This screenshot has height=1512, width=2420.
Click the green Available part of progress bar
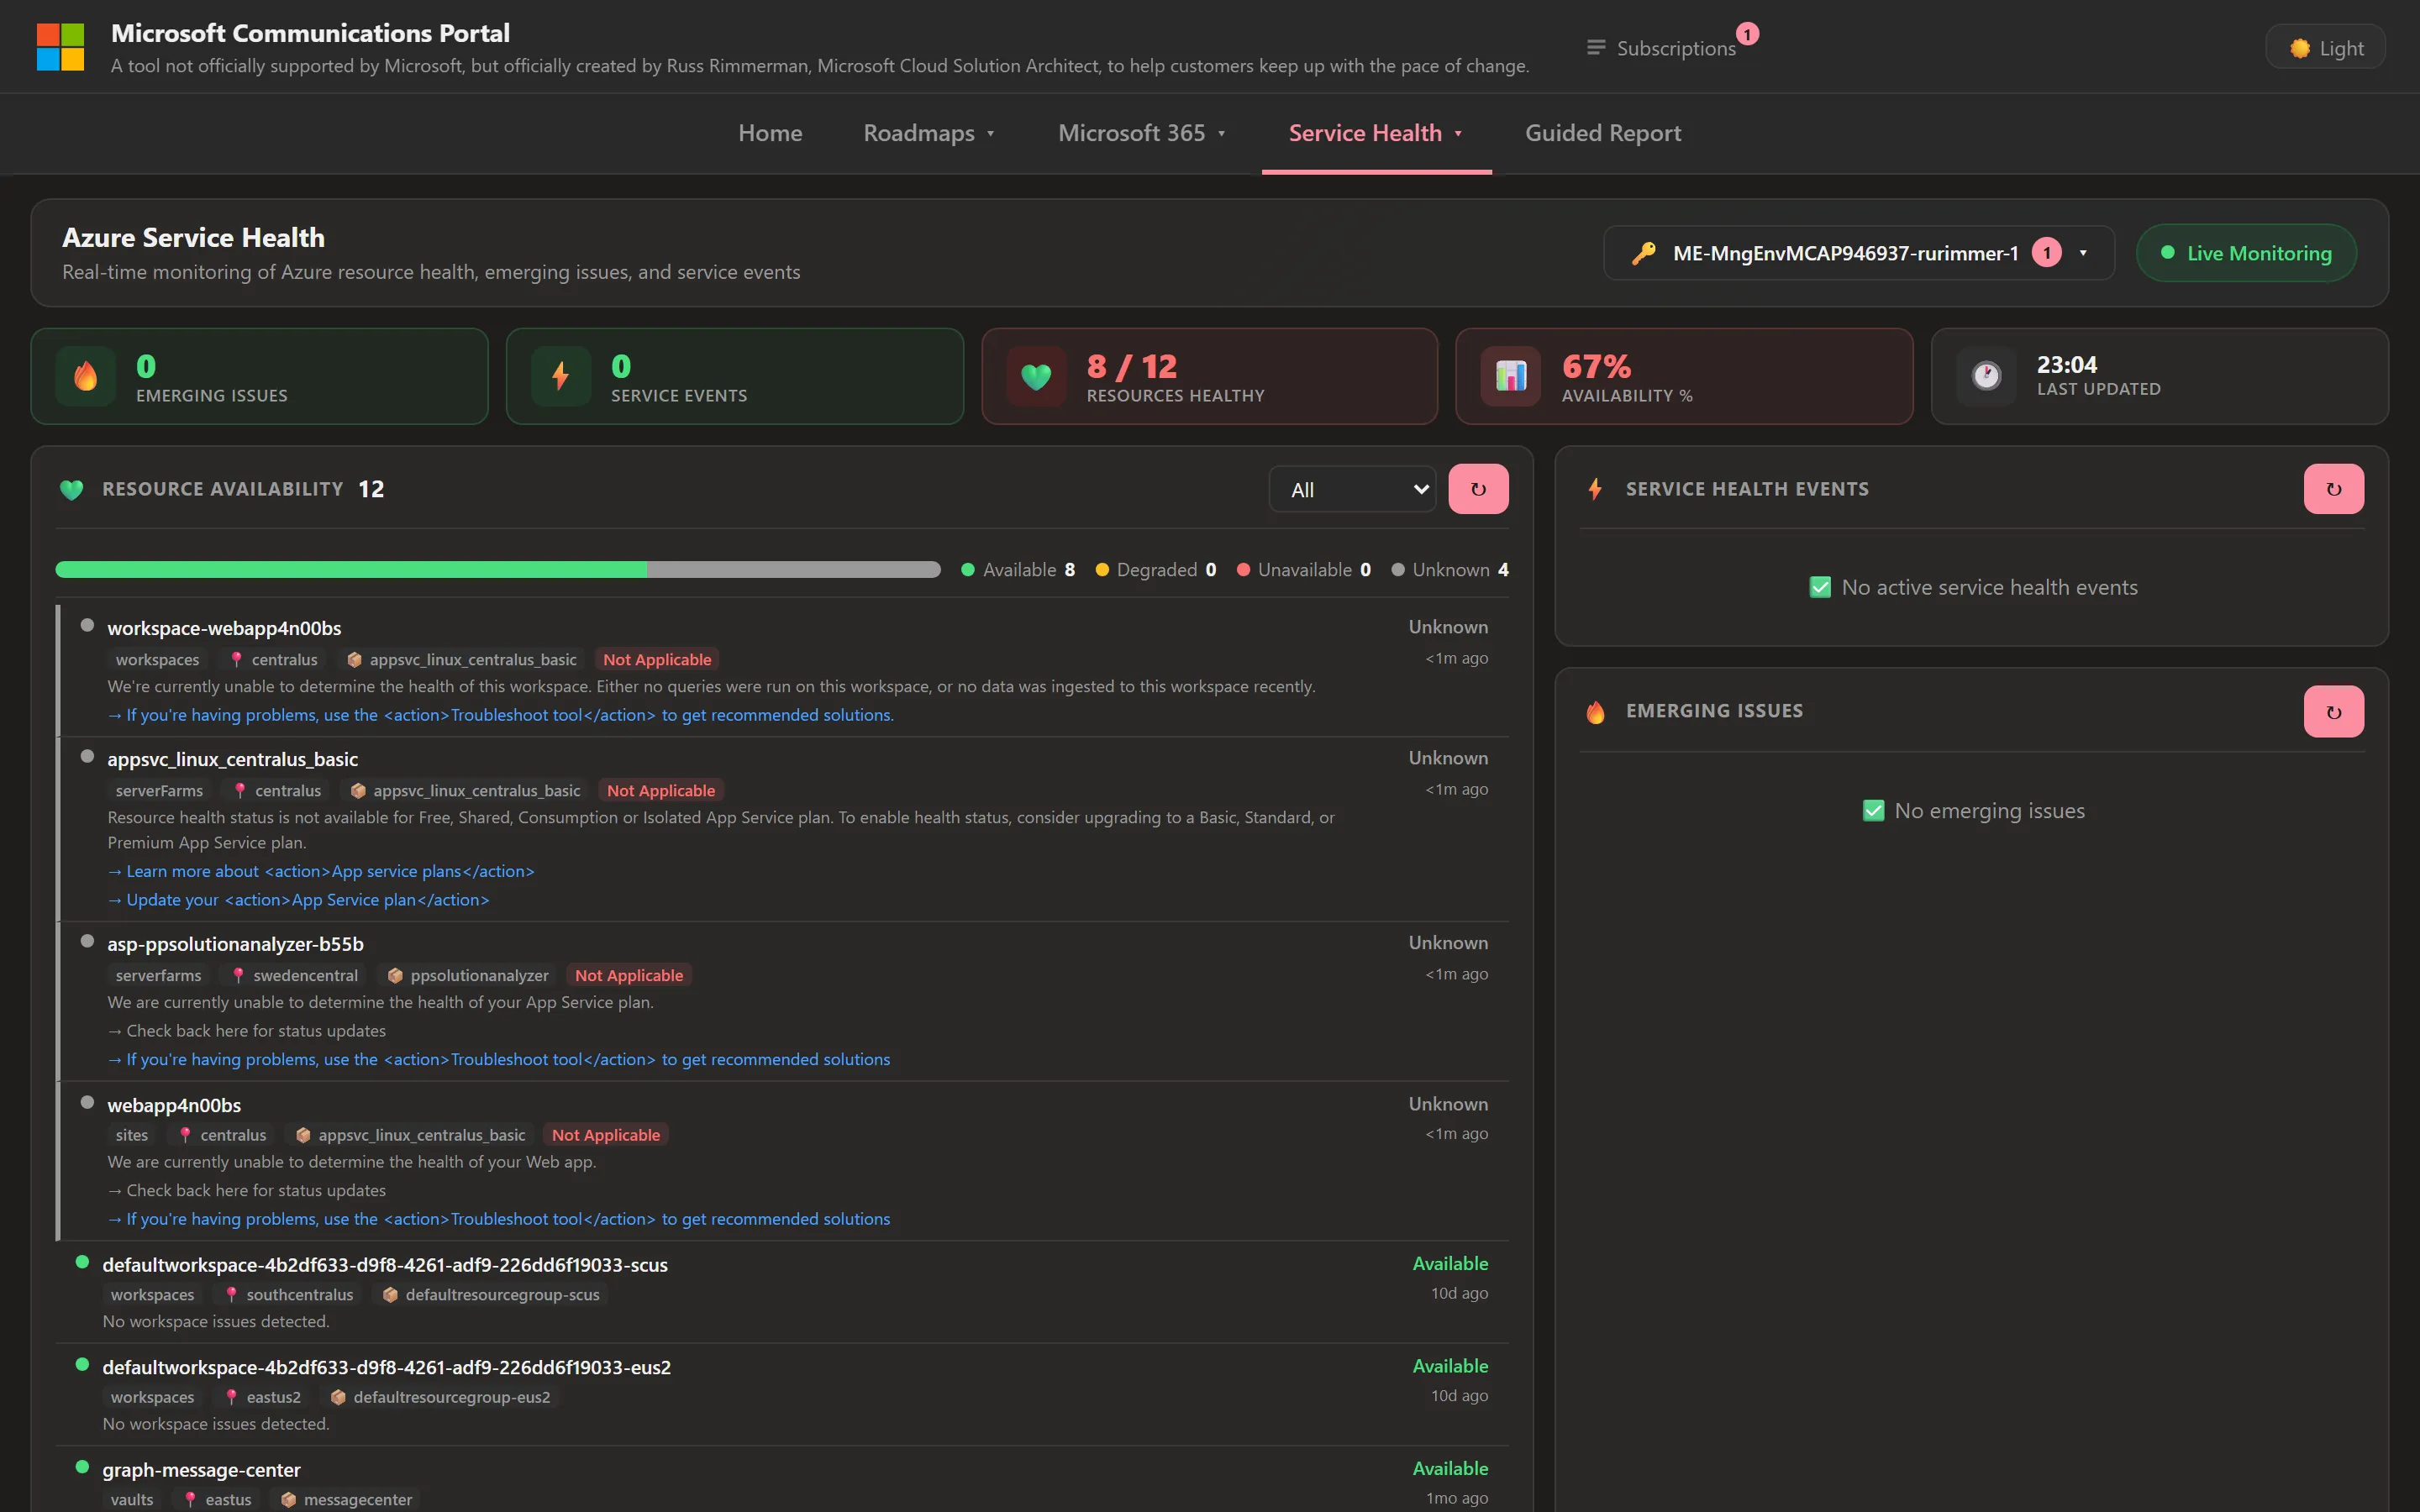[x=351, y=570]
